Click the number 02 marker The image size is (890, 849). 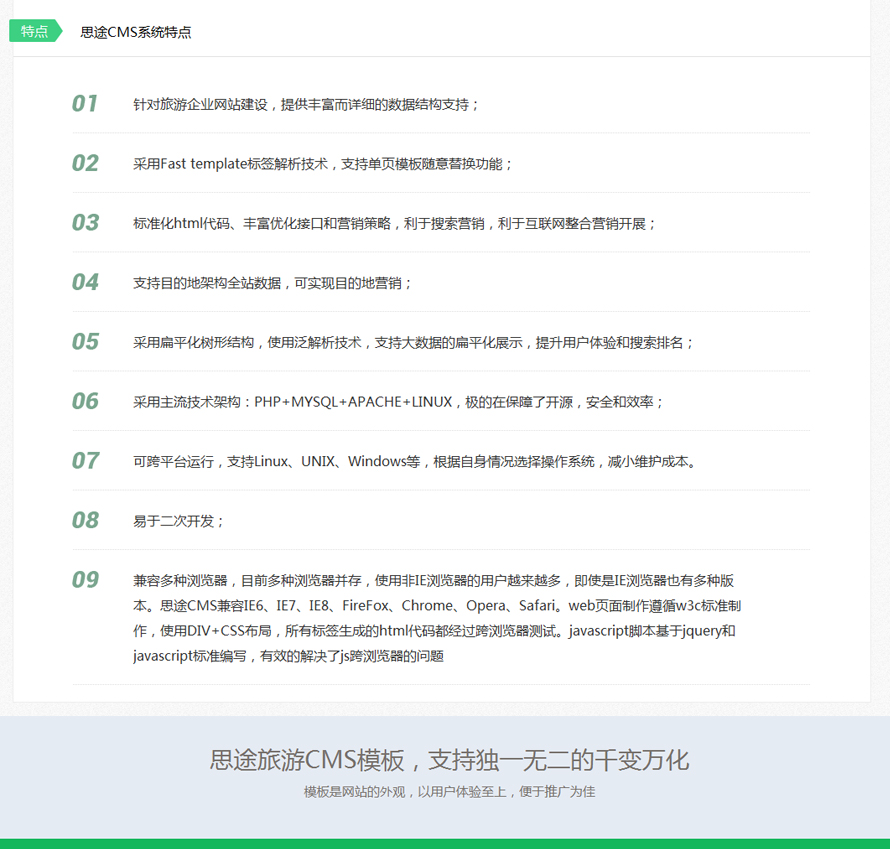85,163
